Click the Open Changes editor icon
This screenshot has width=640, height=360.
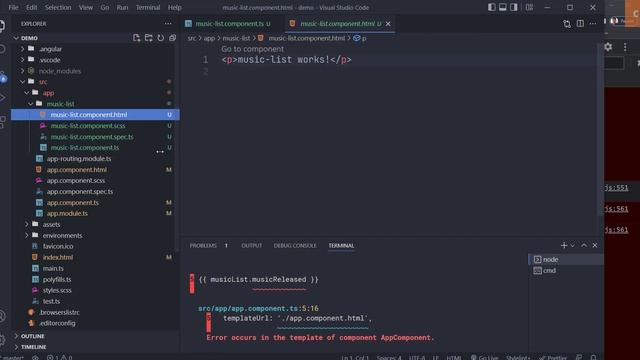(567, 24)
